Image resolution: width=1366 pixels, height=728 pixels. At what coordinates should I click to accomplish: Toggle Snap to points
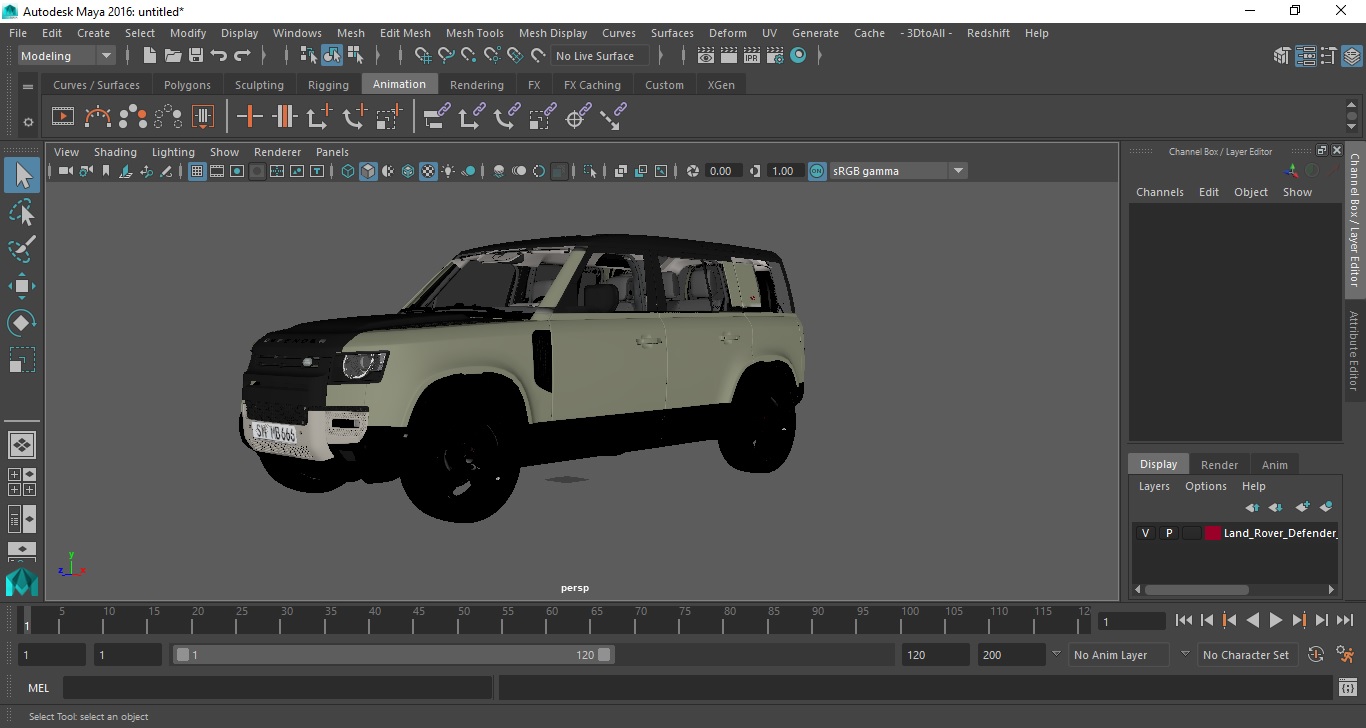pos(469,55)
